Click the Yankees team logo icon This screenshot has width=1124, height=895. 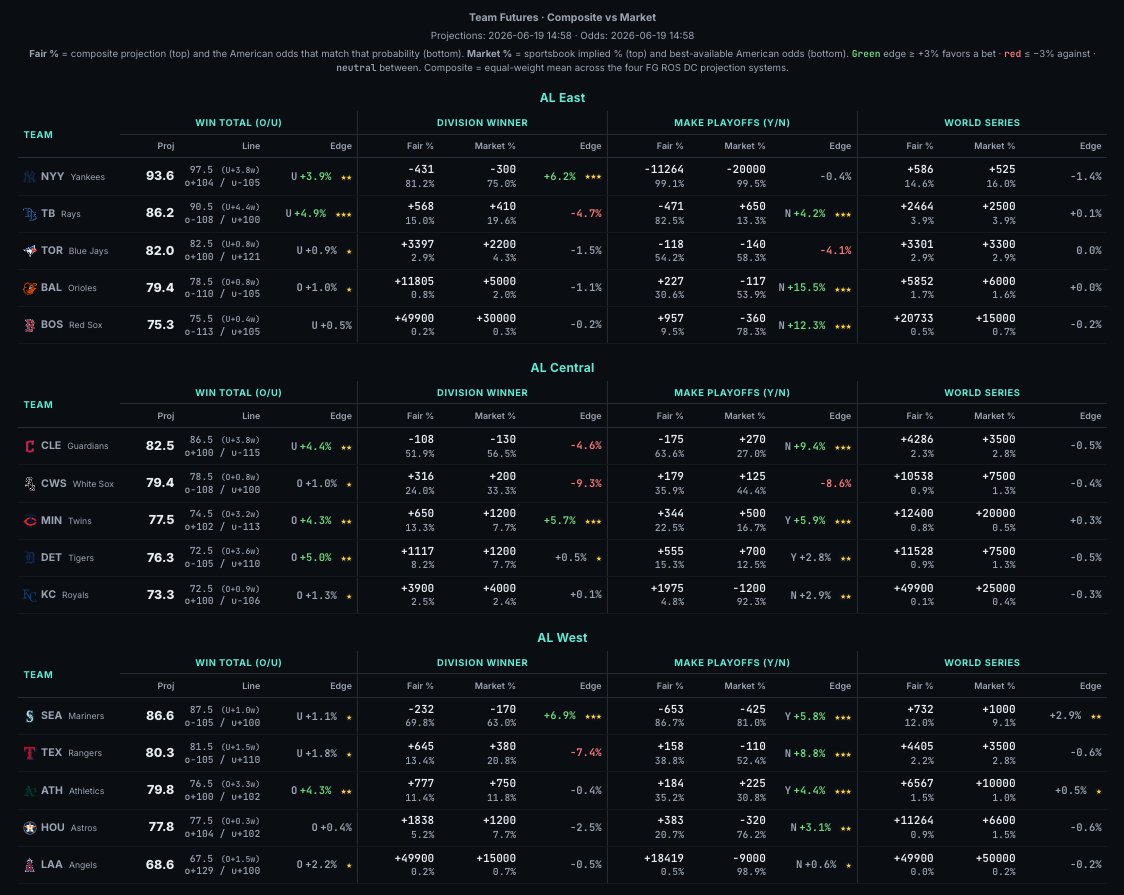29,176
